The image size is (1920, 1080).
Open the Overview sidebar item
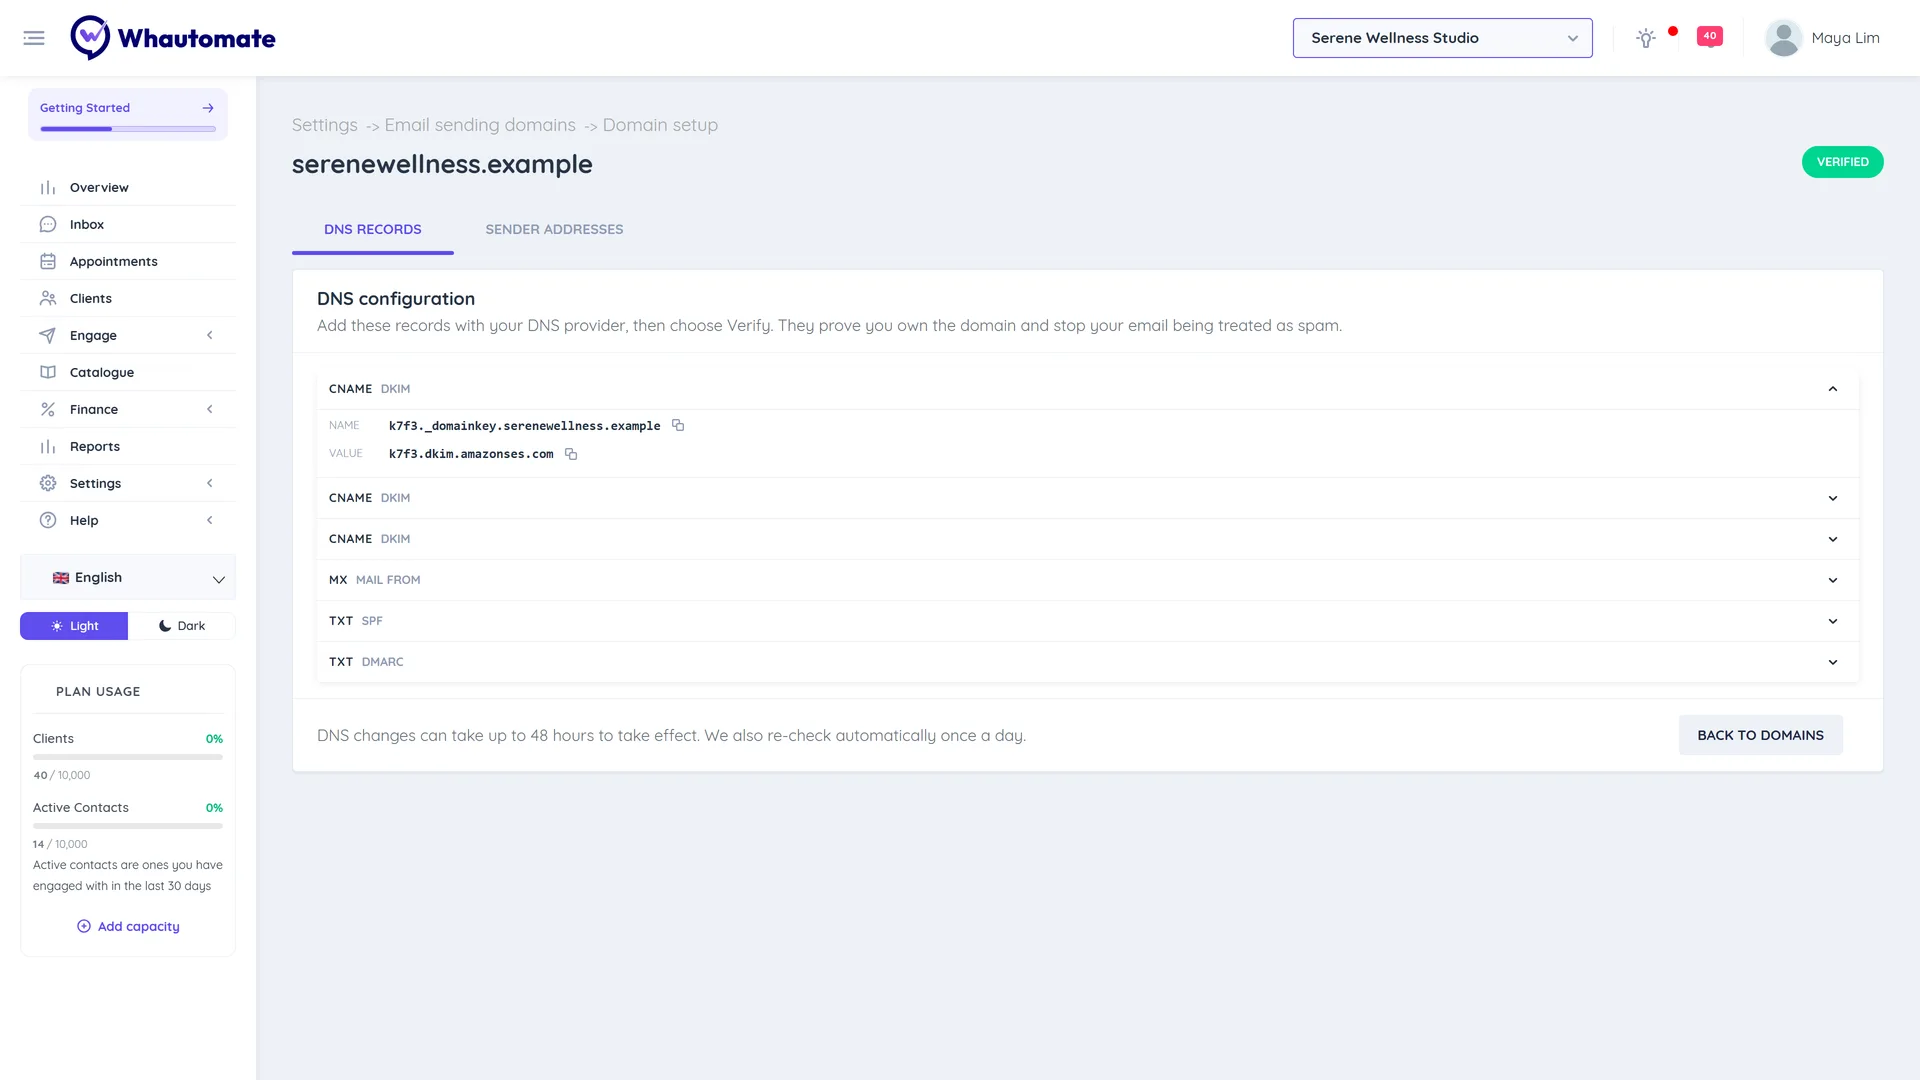pos(128,187)
